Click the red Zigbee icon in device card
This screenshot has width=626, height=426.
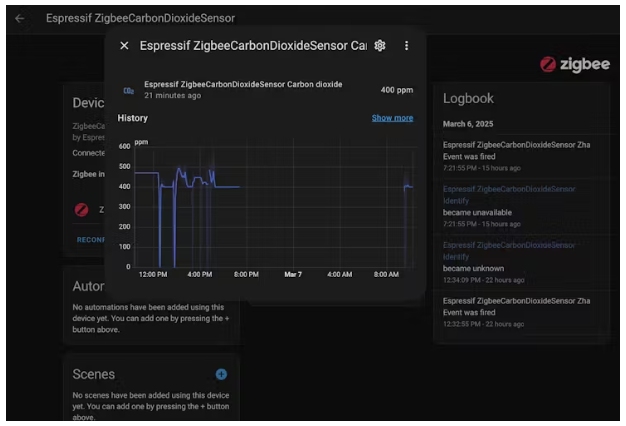[82, 210]
